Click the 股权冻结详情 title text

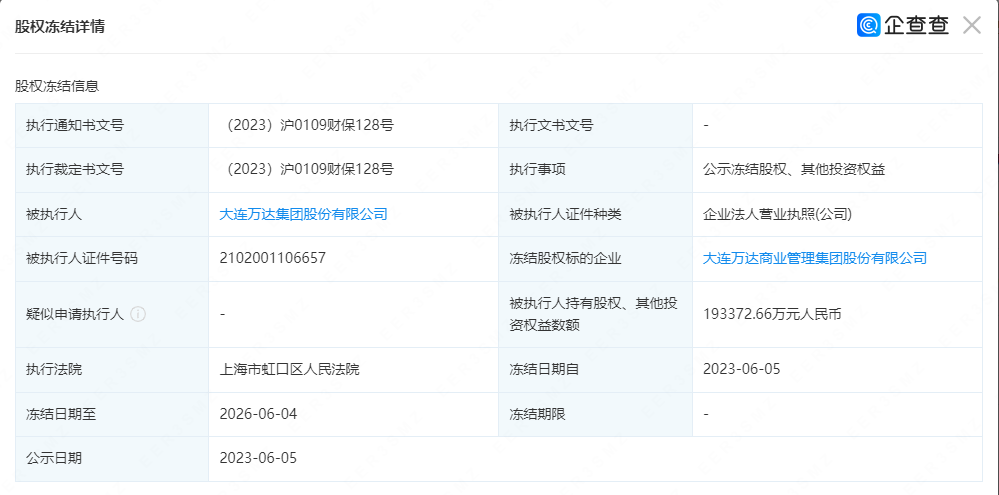60,27
